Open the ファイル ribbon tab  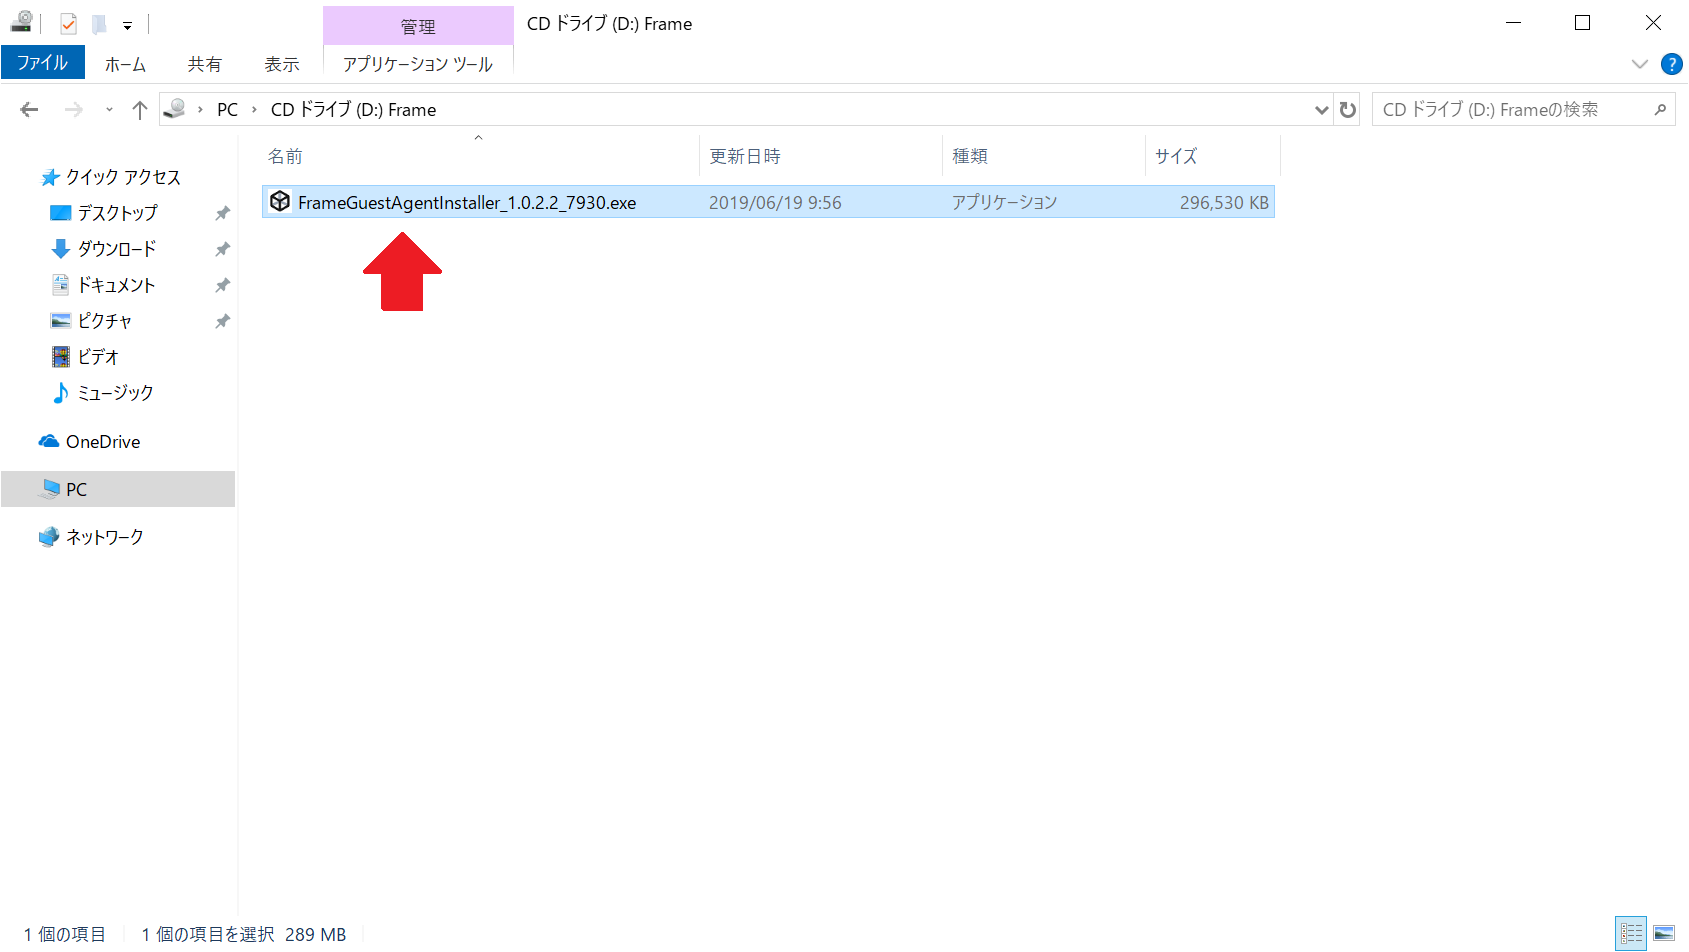[43, 63]
